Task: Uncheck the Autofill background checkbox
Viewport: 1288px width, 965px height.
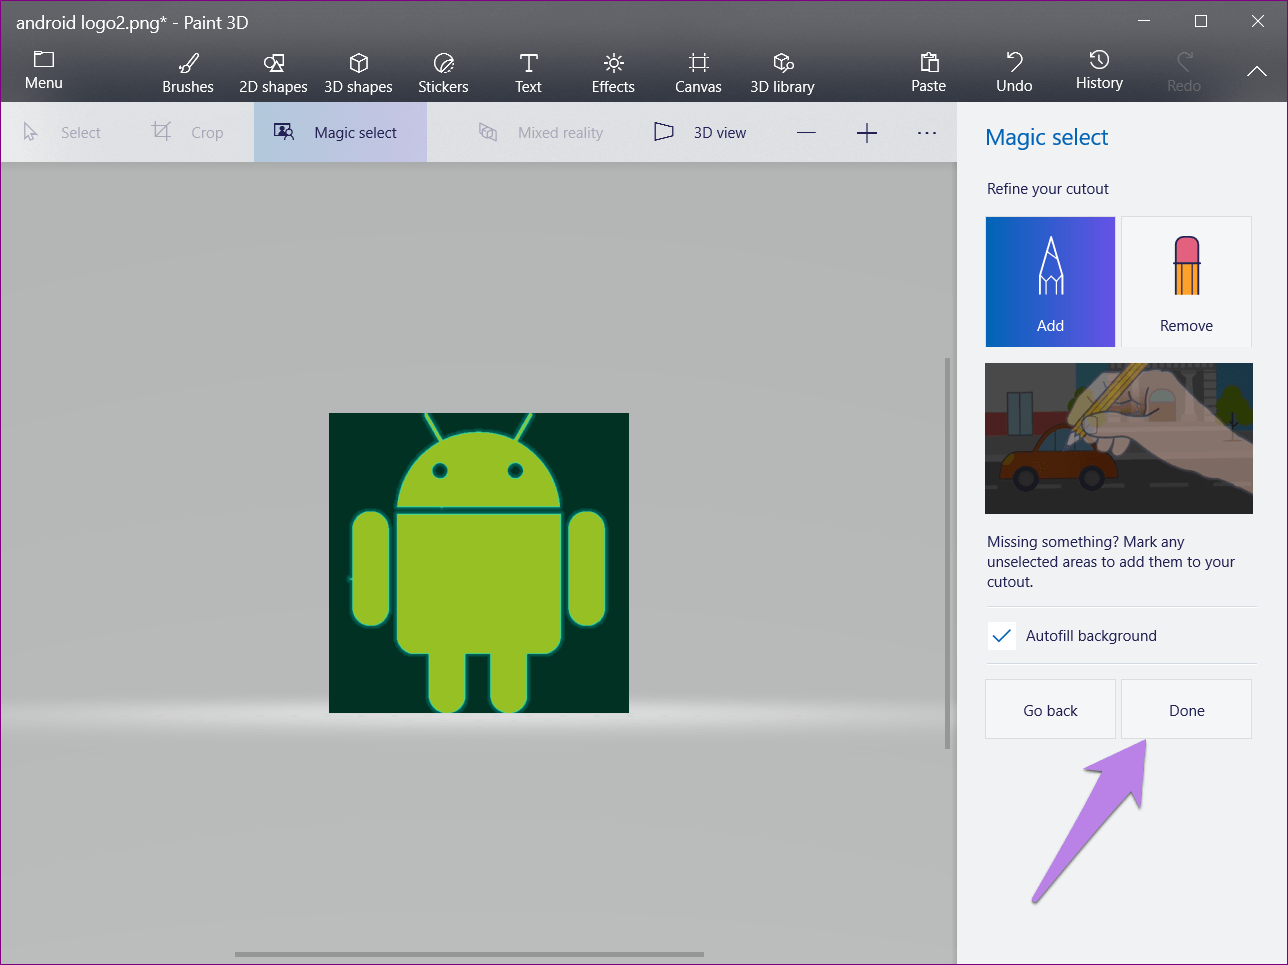Action: click(x=1001, y=636)
